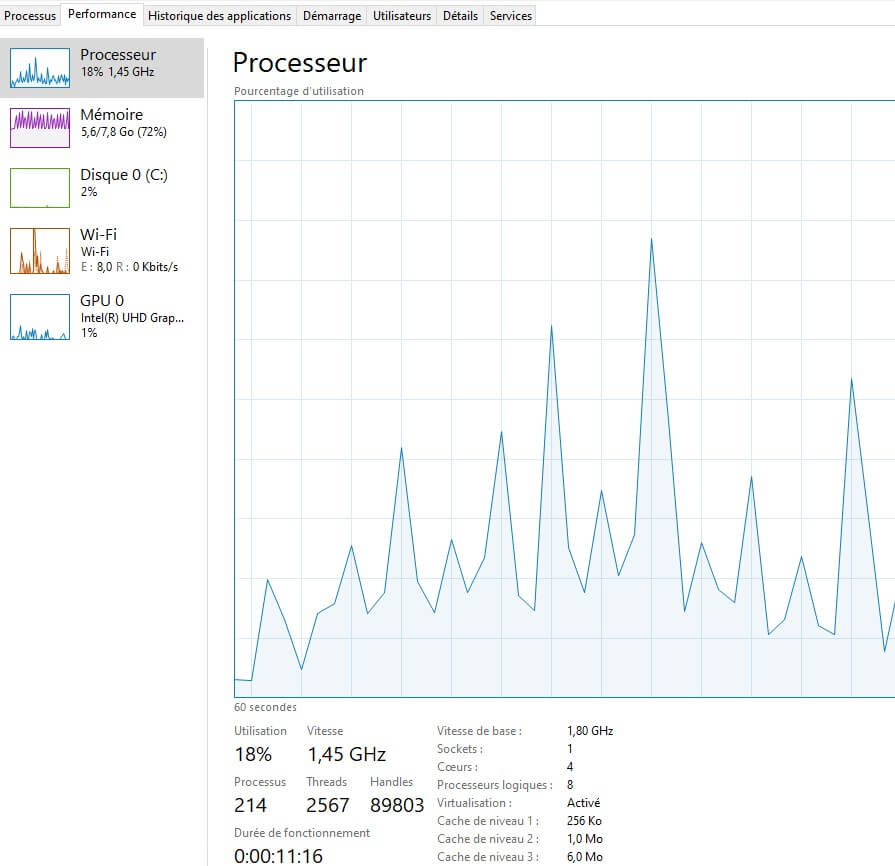Click the GPU 0 graph thumbnail
The width and height of the screenshot is (895, 866).
(39, 317)
